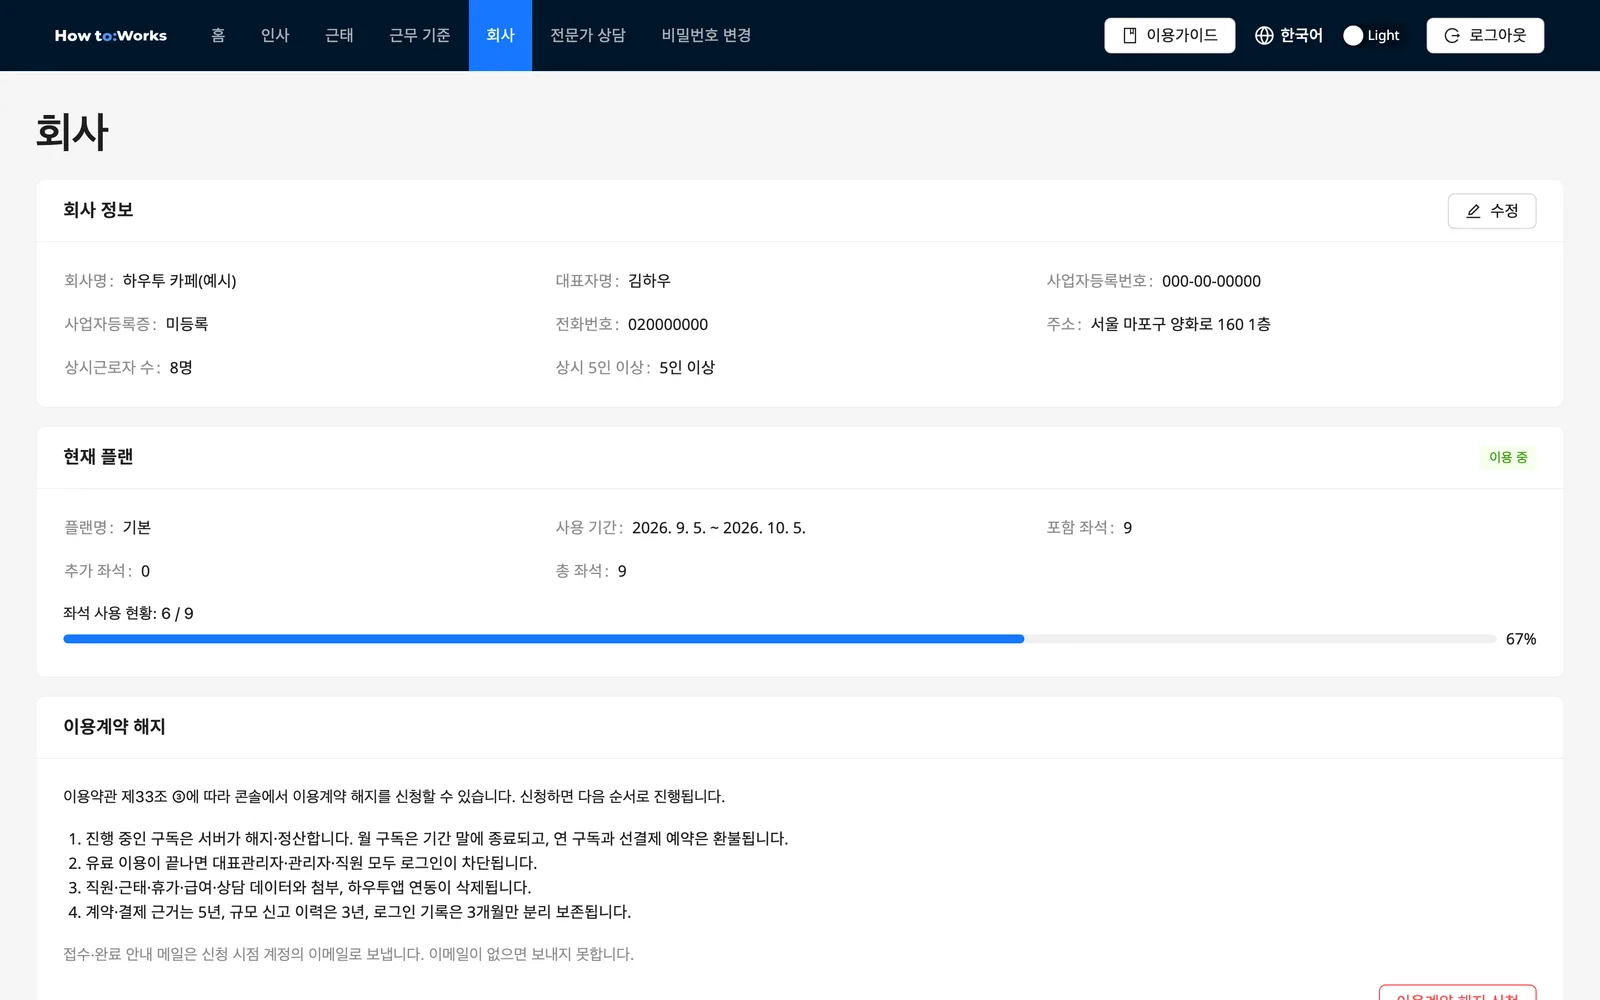Toggle the Light theme switch

[x=1371, y=35]
